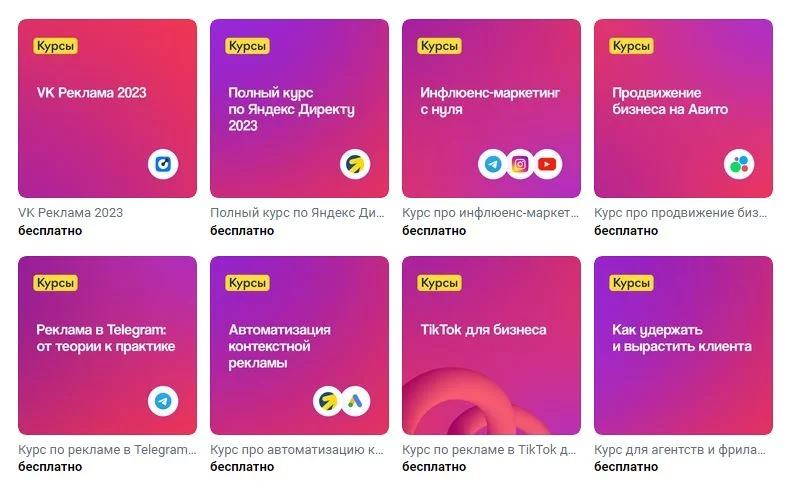Click the VK Ads icon on first card
Image resolution: width=792 pixels, height=491 pixels.
(x=163, y=164)
